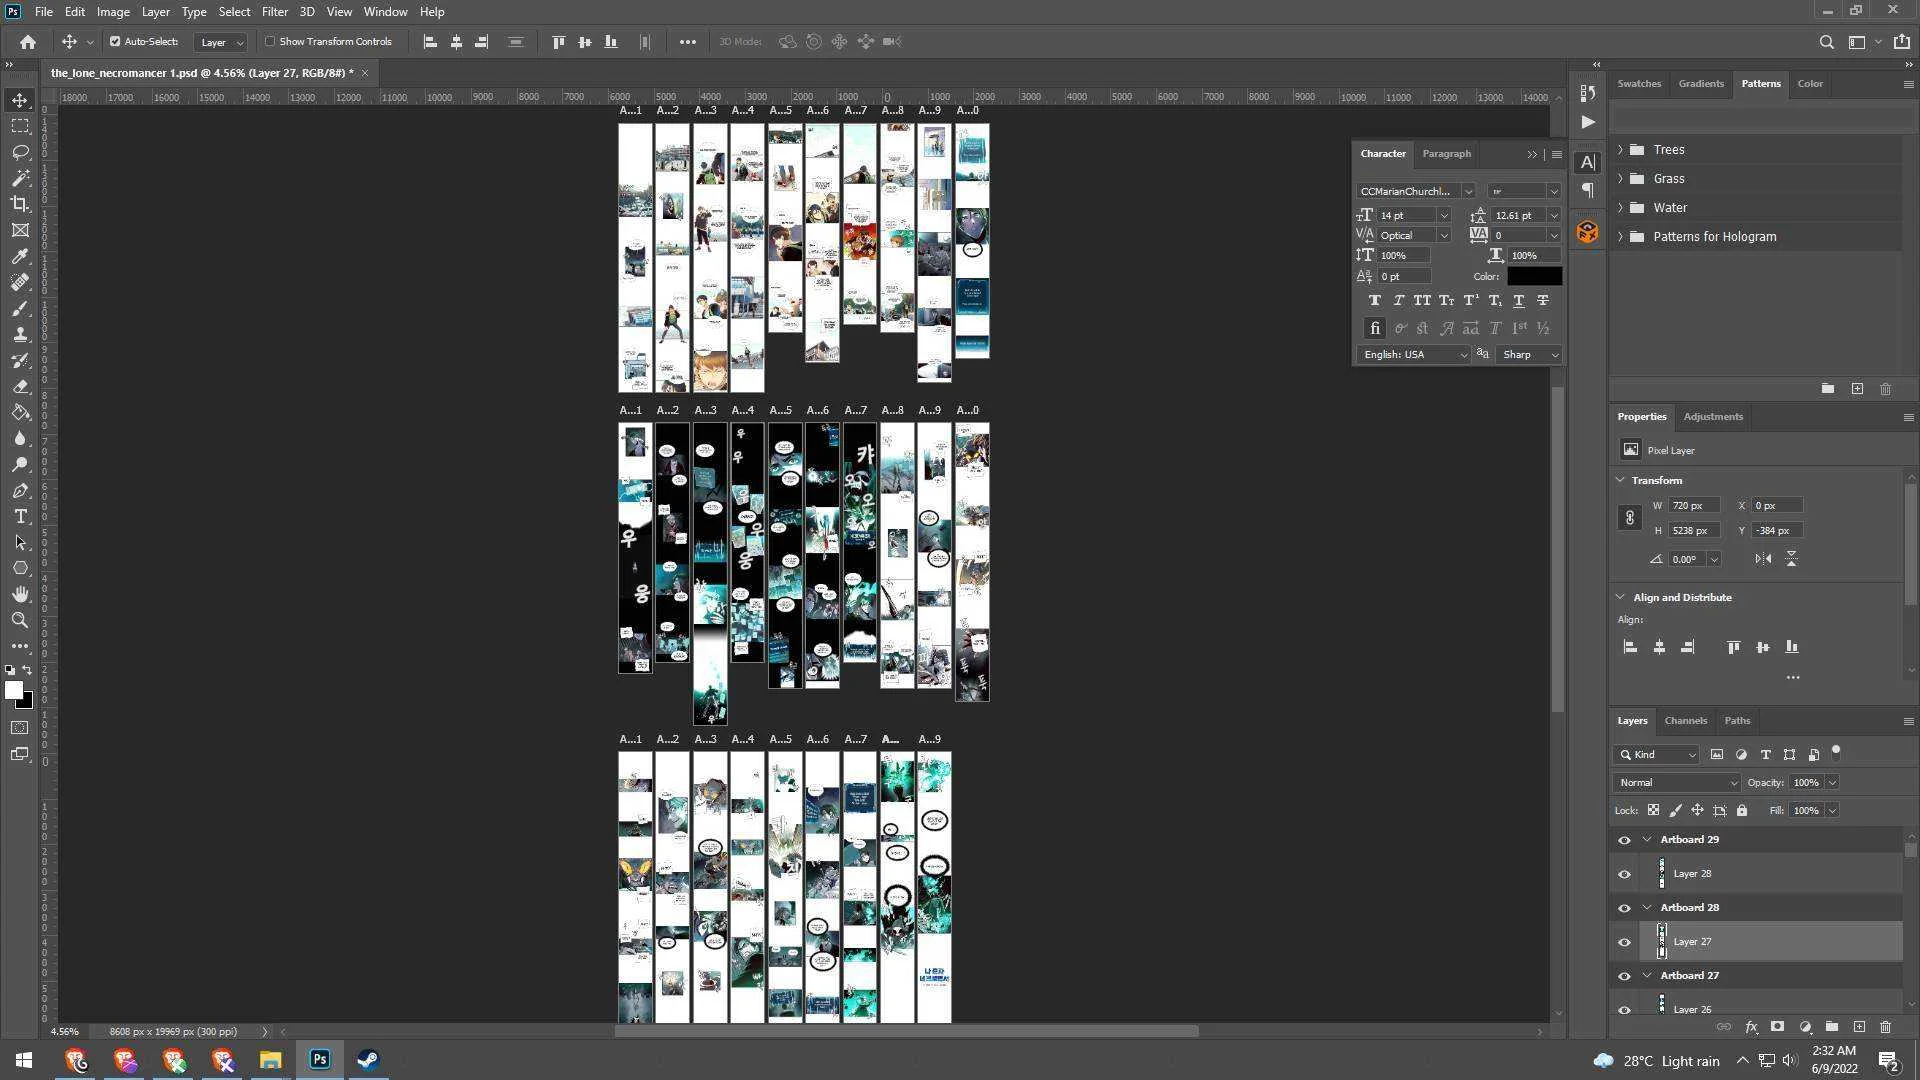Select the Healing Brush tool

pyautogui.click(x=20, y=282)
